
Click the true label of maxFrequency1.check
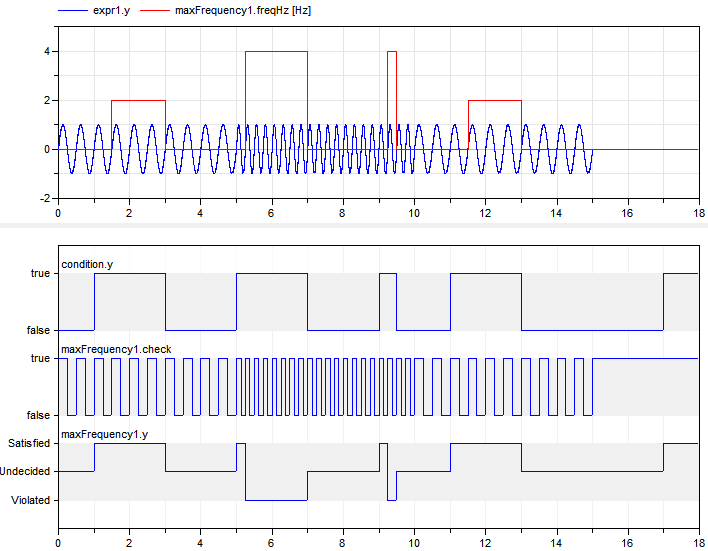40,358
